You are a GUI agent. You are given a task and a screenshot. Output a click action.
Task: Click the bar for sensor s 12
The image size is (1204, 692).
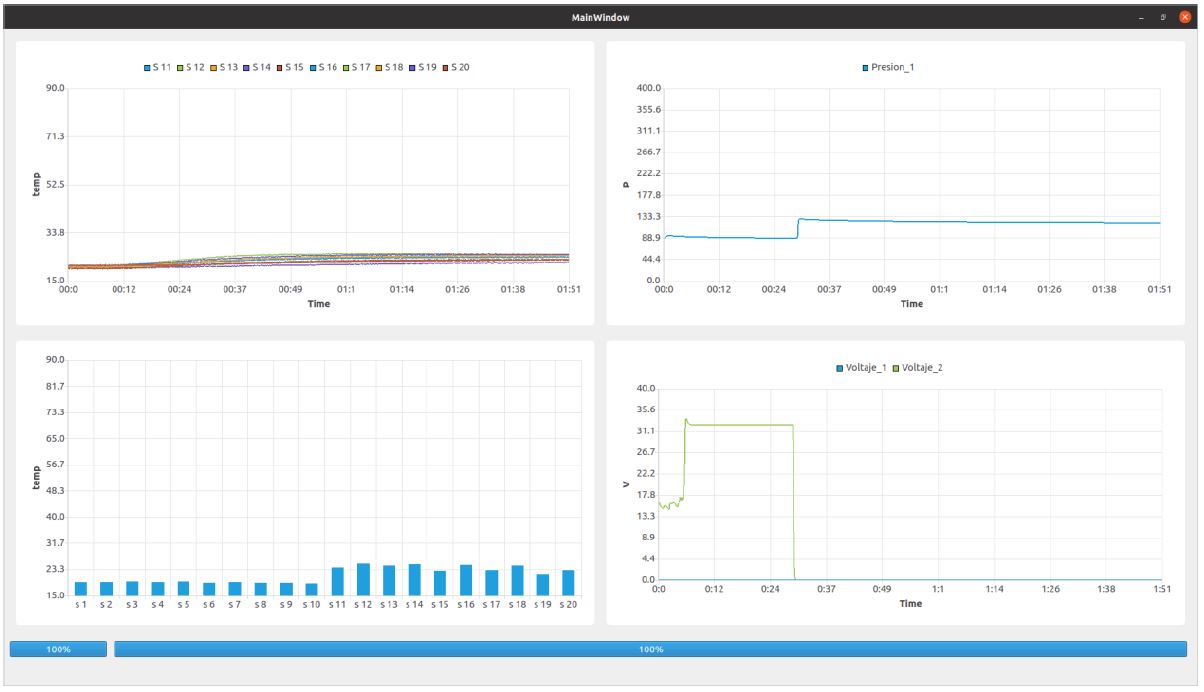[363, 580]
